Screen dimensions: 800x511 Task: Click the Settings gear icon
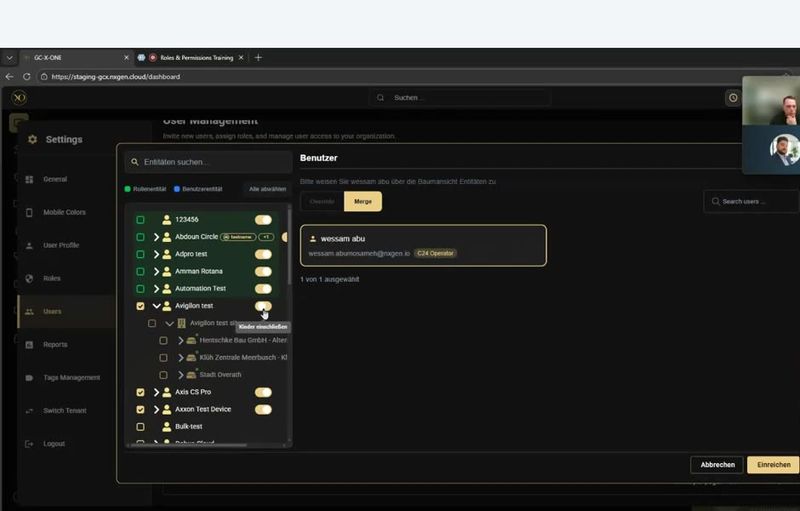click(x=33, y=139)
